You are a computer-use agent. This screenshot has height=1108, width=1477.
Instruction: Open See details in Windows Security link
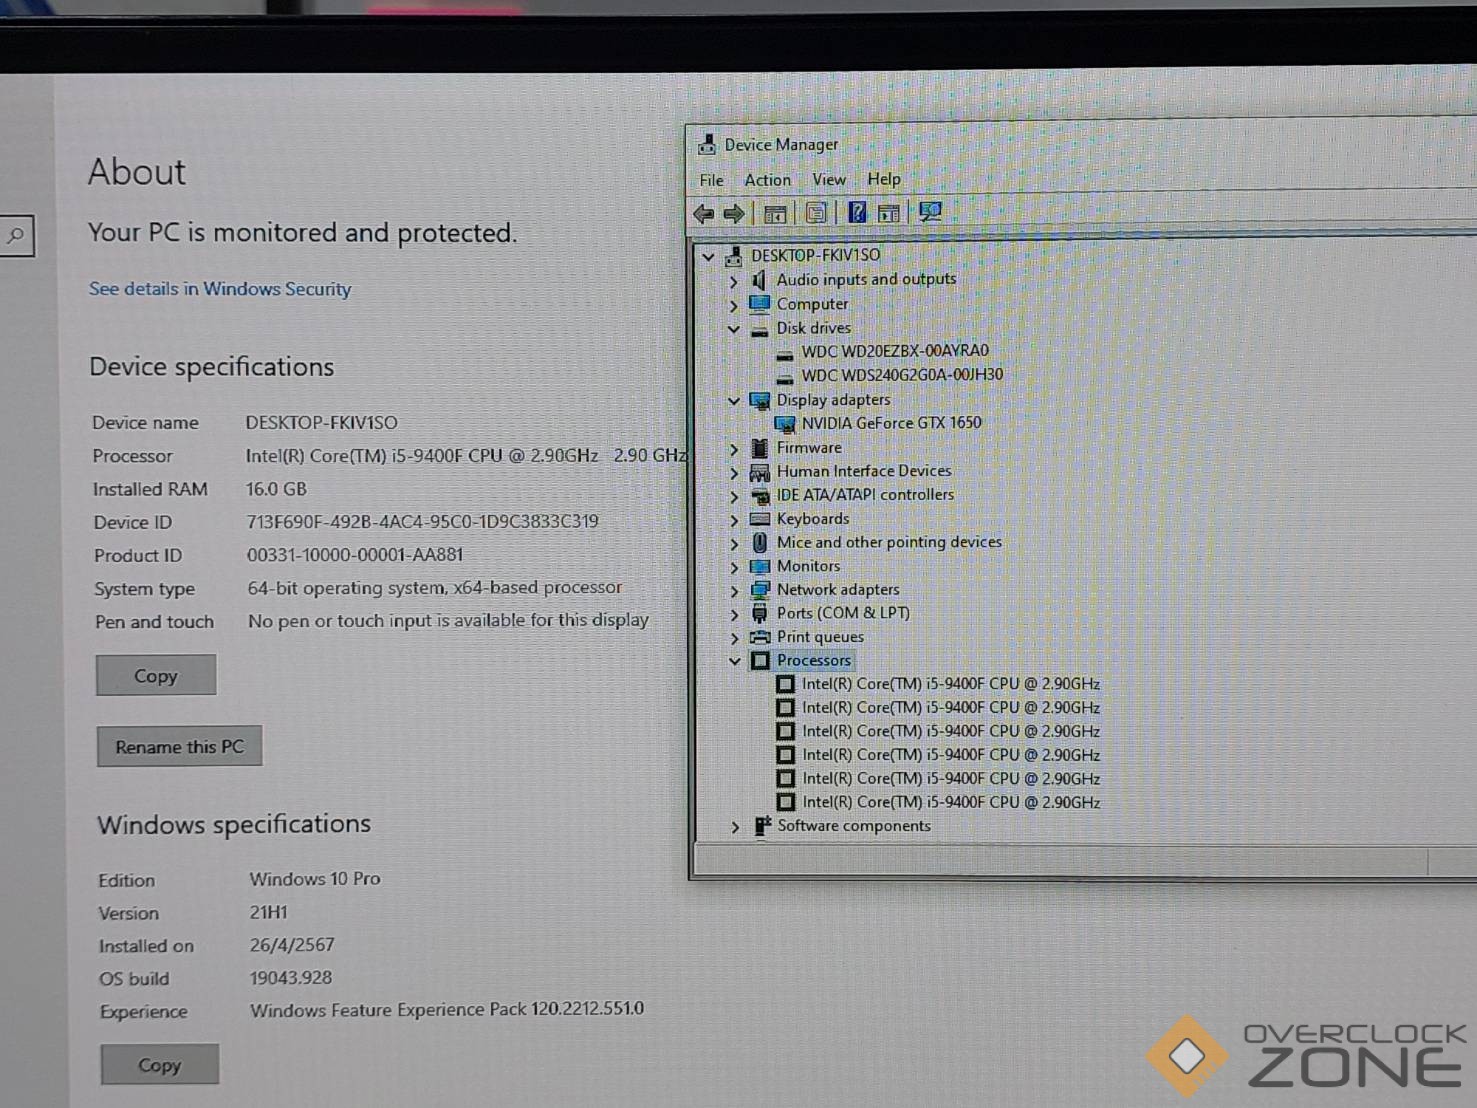[220, 289]
